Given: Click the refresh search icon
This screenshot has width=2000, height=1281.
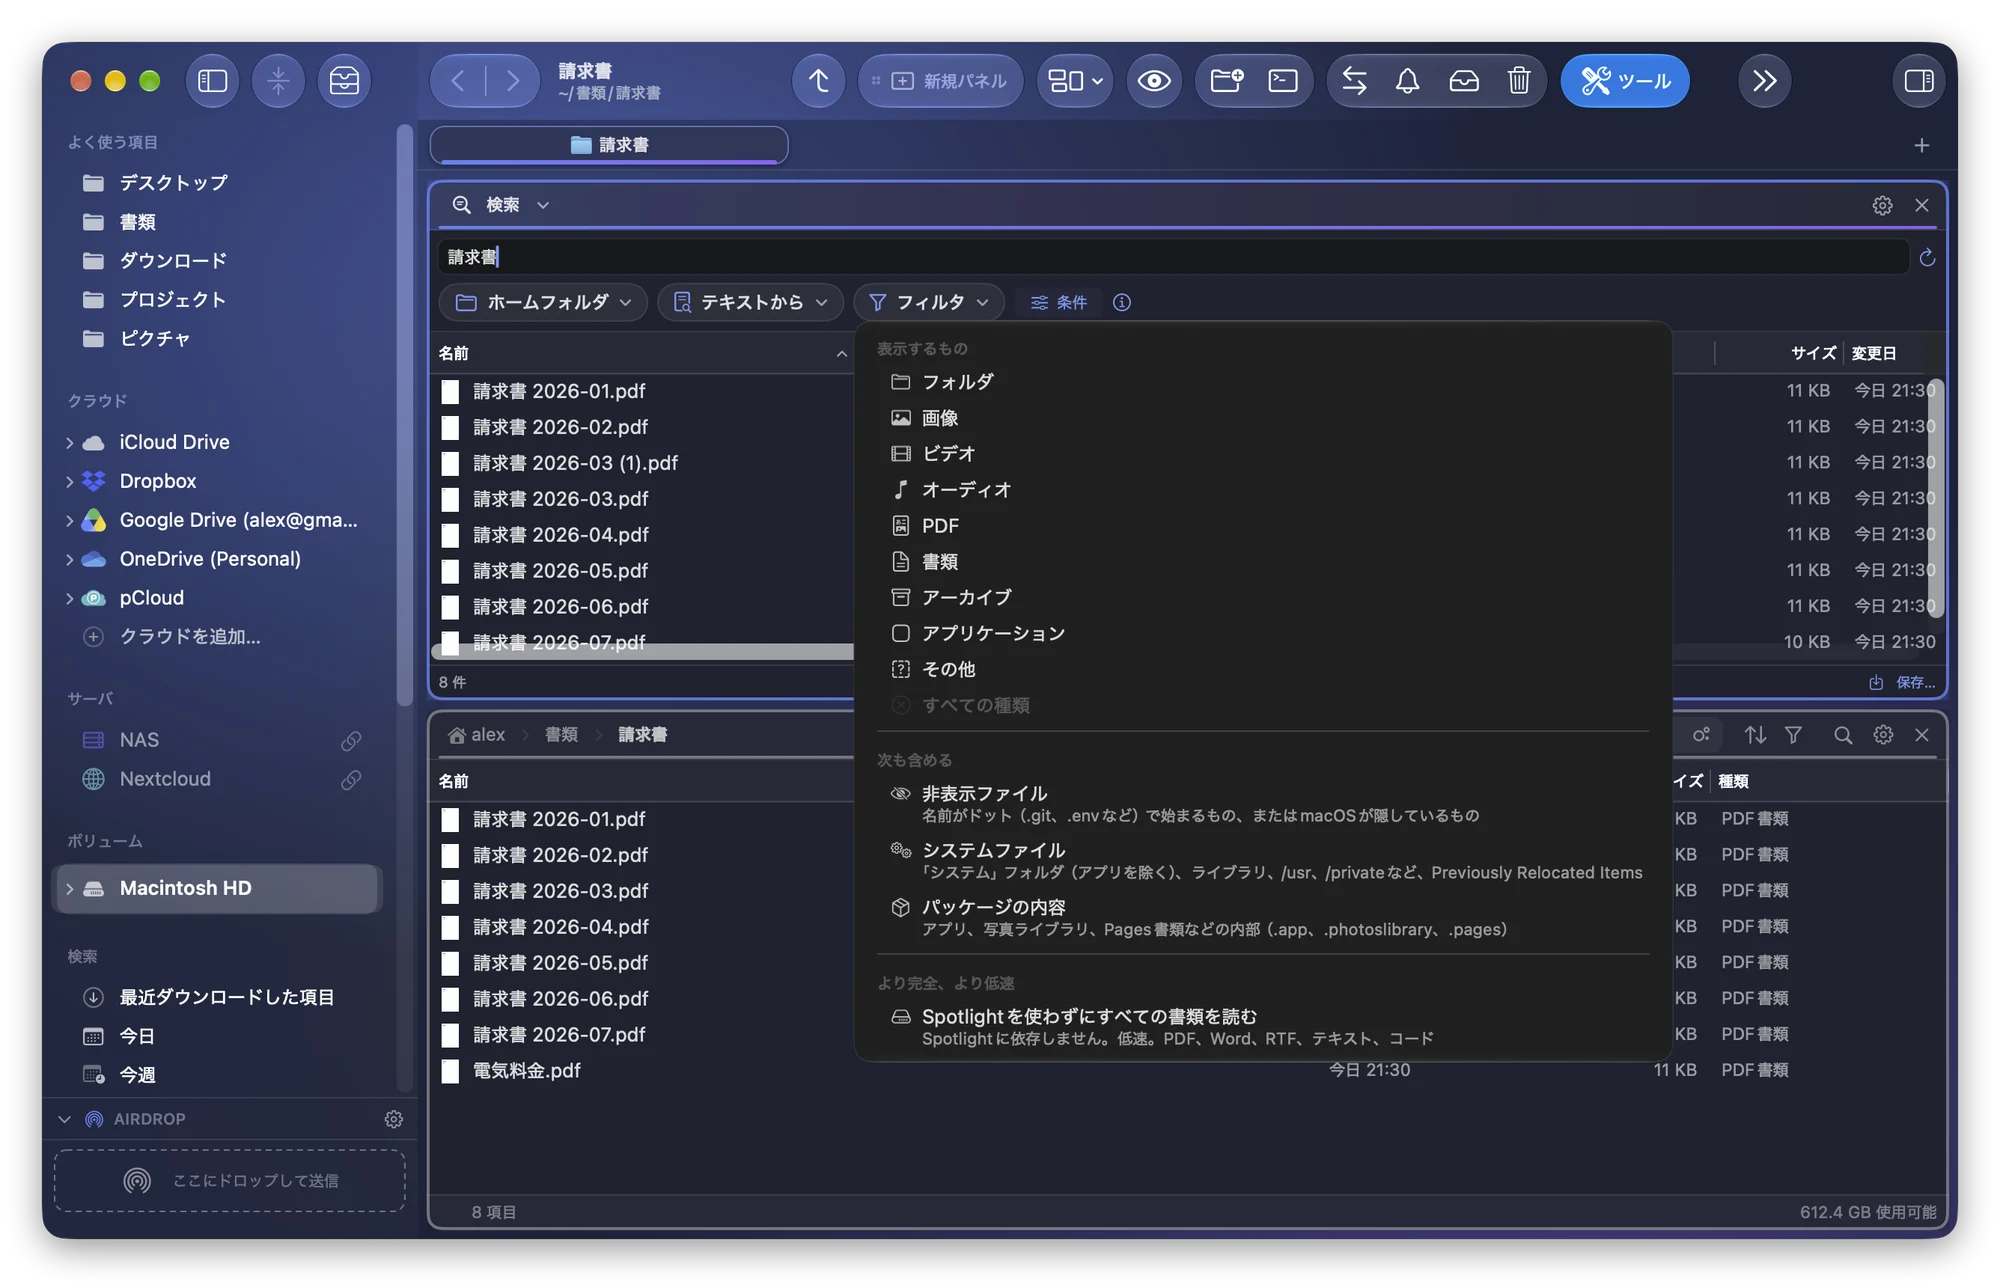Looking at the screenshot, I should click(1927, 258).
